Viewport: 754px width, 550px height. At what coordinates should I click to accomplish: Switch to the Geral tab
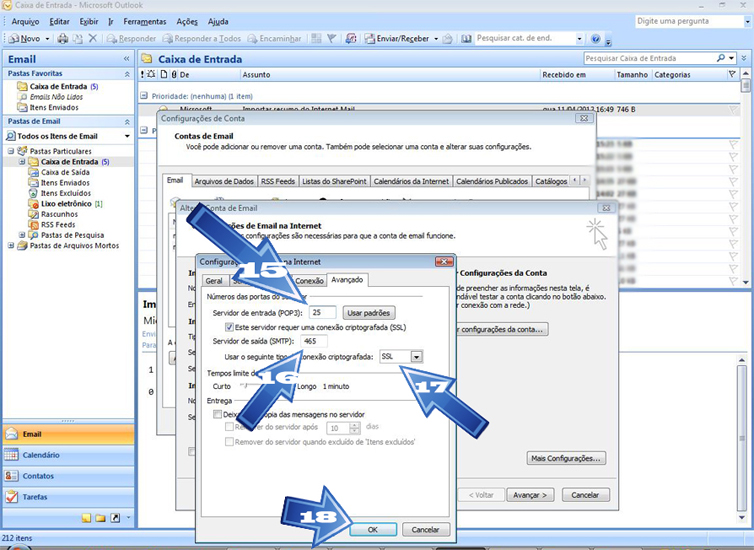[214, 281]
